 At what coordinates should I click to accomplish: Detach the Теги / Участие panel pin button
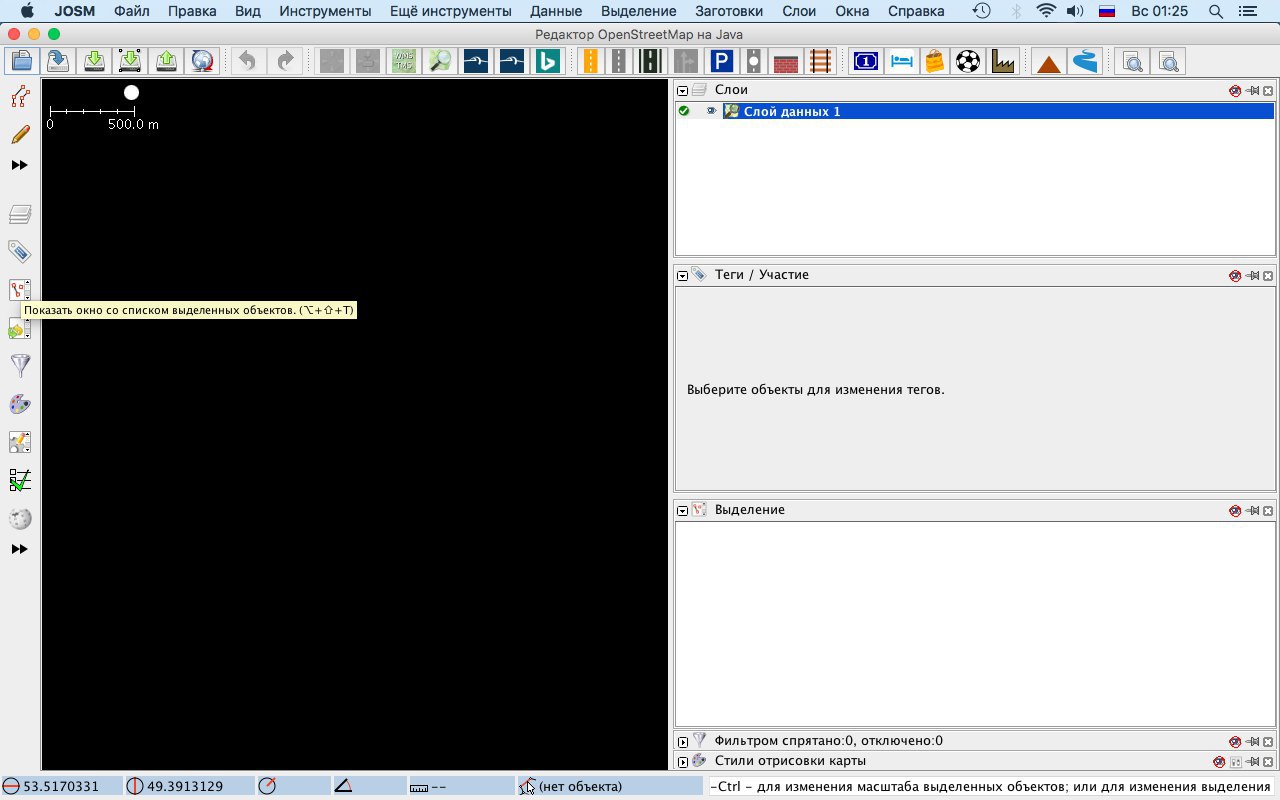(x=1252, y=275)
